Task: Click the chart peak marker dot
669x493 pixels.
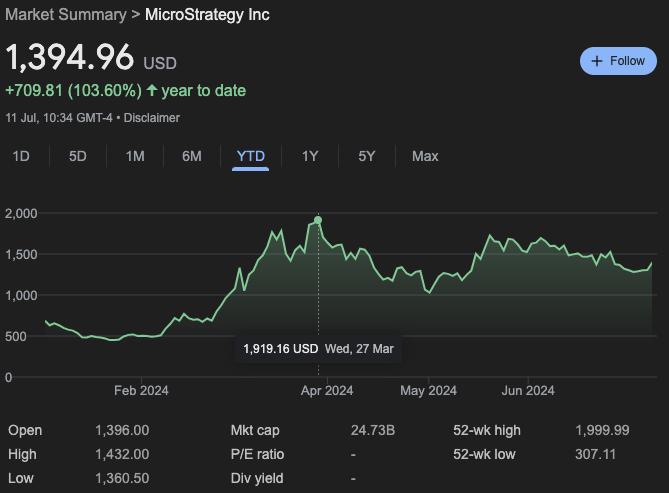Action: point(318,220)
